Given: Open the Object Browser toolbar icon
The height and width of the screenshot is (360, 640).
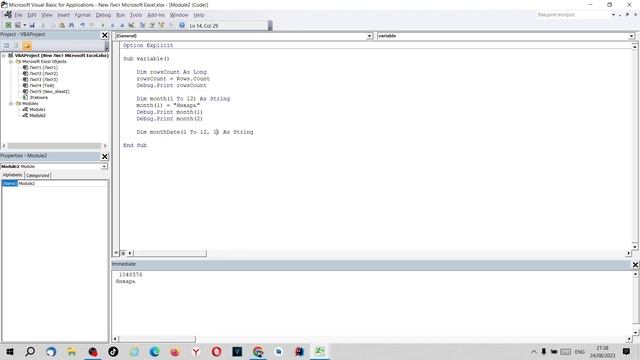Looking at the screenshot, I should tap(162, 25).
